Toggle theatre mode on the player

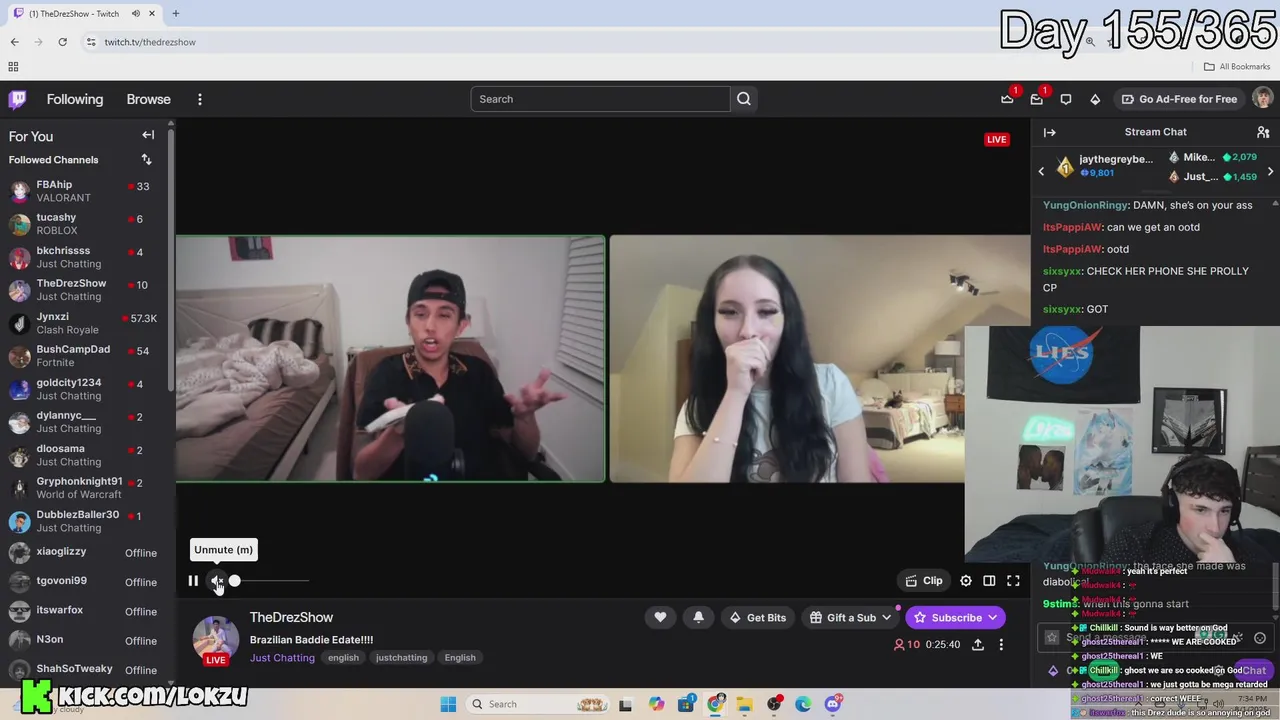click(989, 581)
